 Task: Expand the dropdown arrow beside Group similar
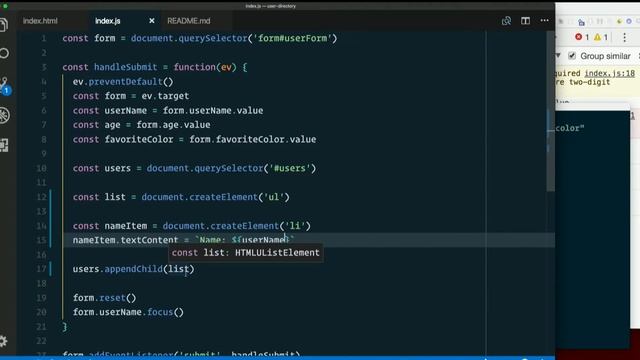[x=558, y=56]
